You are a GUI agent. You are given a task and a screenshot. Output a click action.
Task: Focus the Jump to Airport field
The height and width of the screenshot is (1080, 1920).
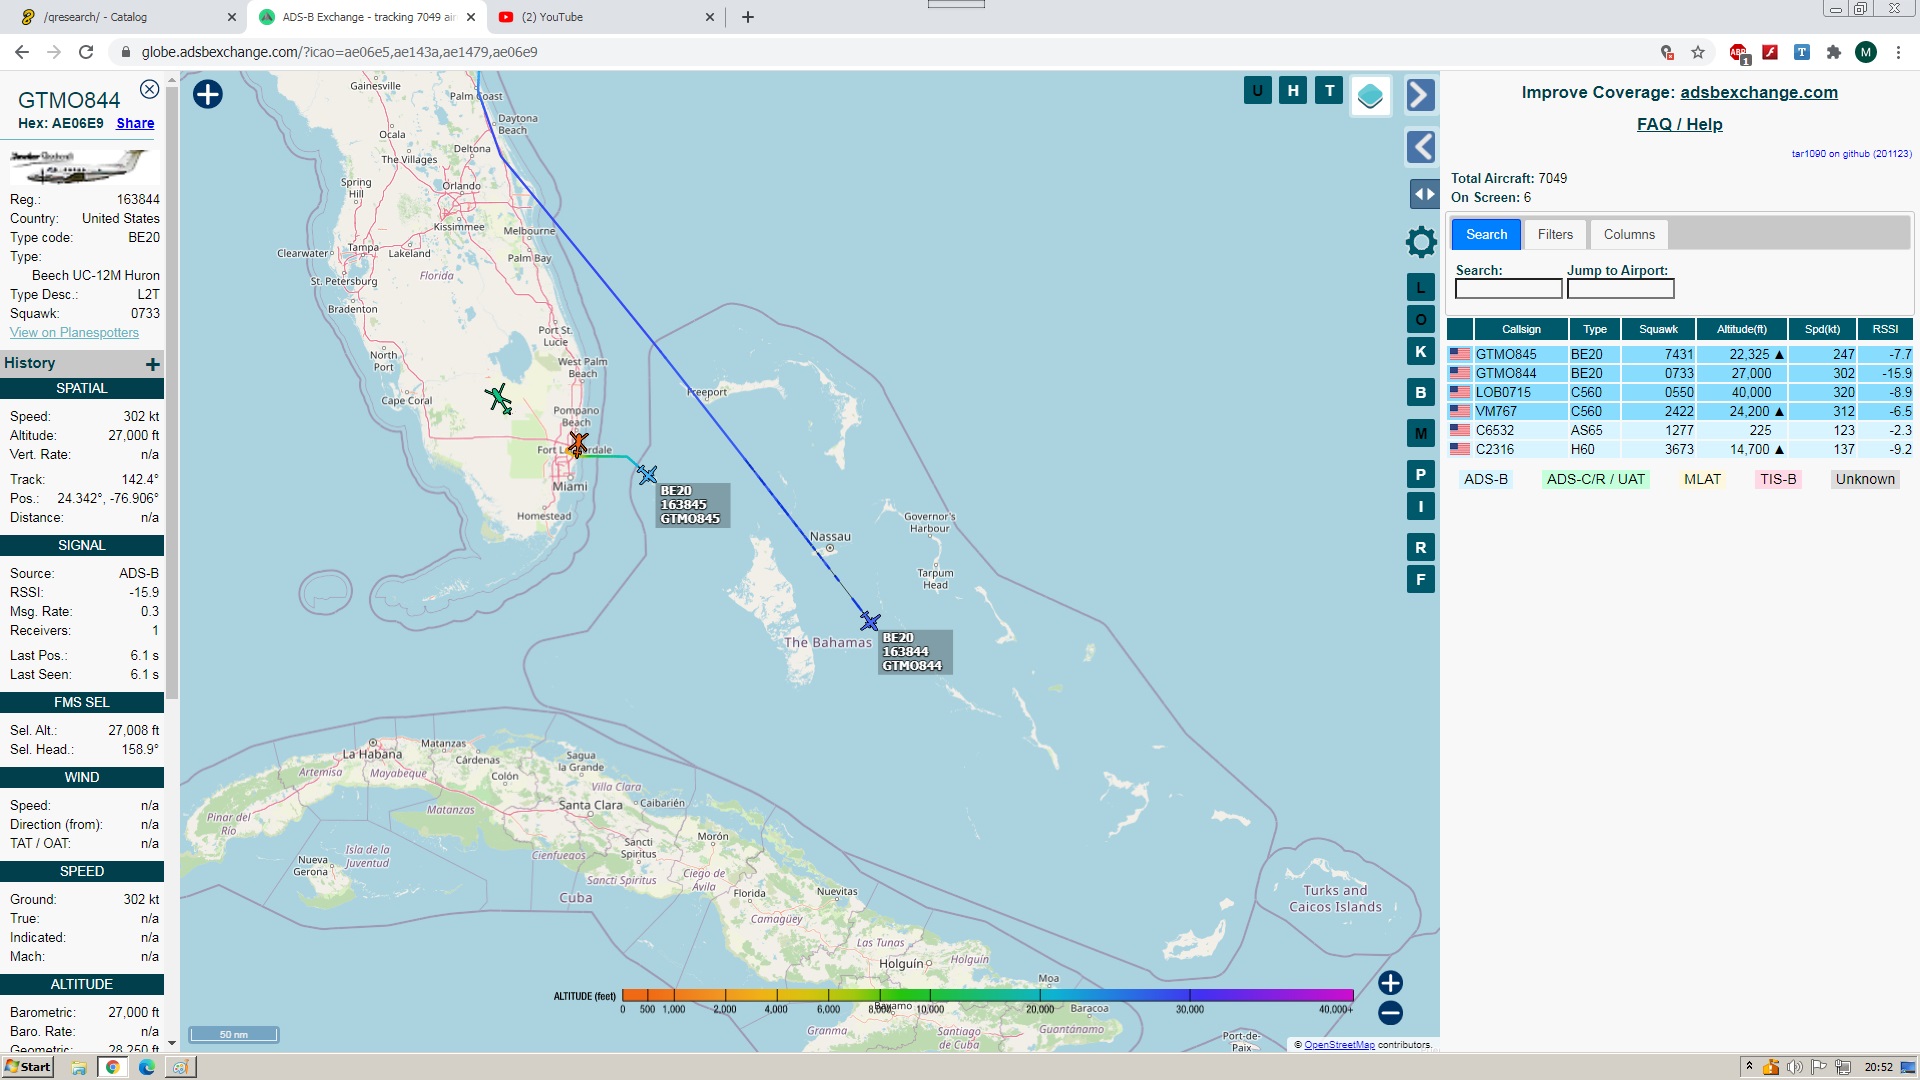[x=1620, y=289]
